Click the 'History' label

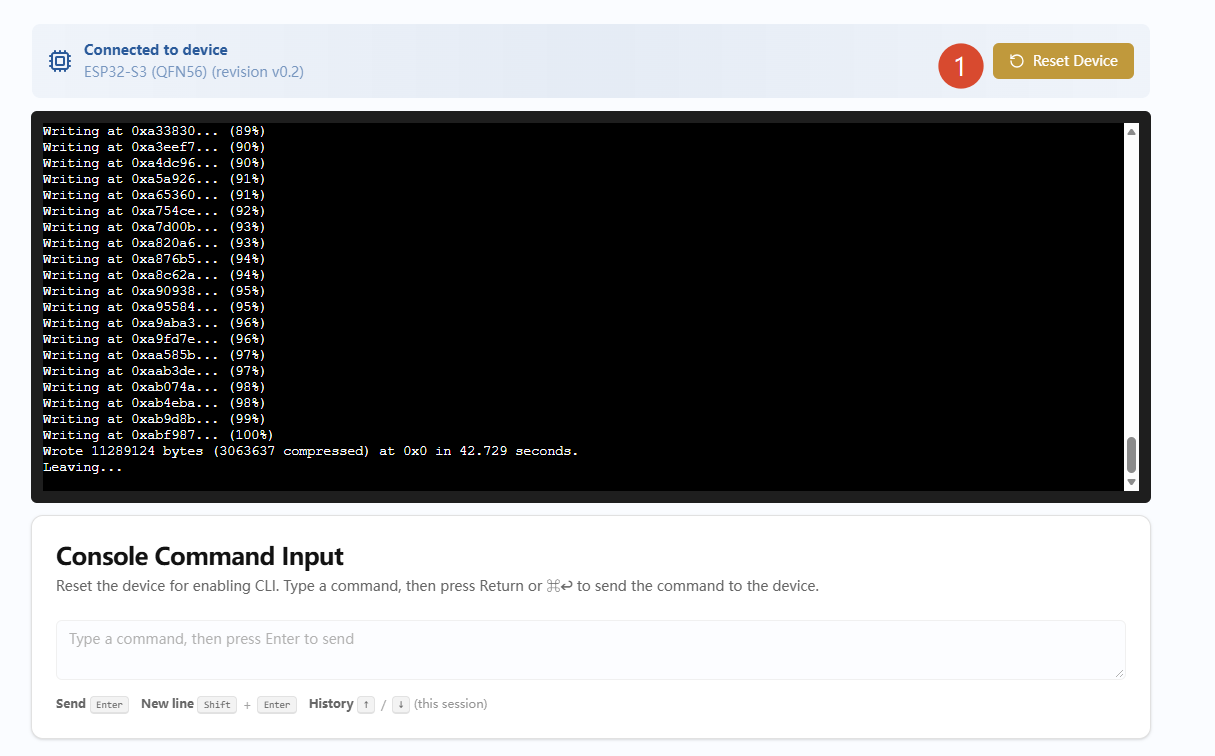pyautogui.click(x=331, y=704)
